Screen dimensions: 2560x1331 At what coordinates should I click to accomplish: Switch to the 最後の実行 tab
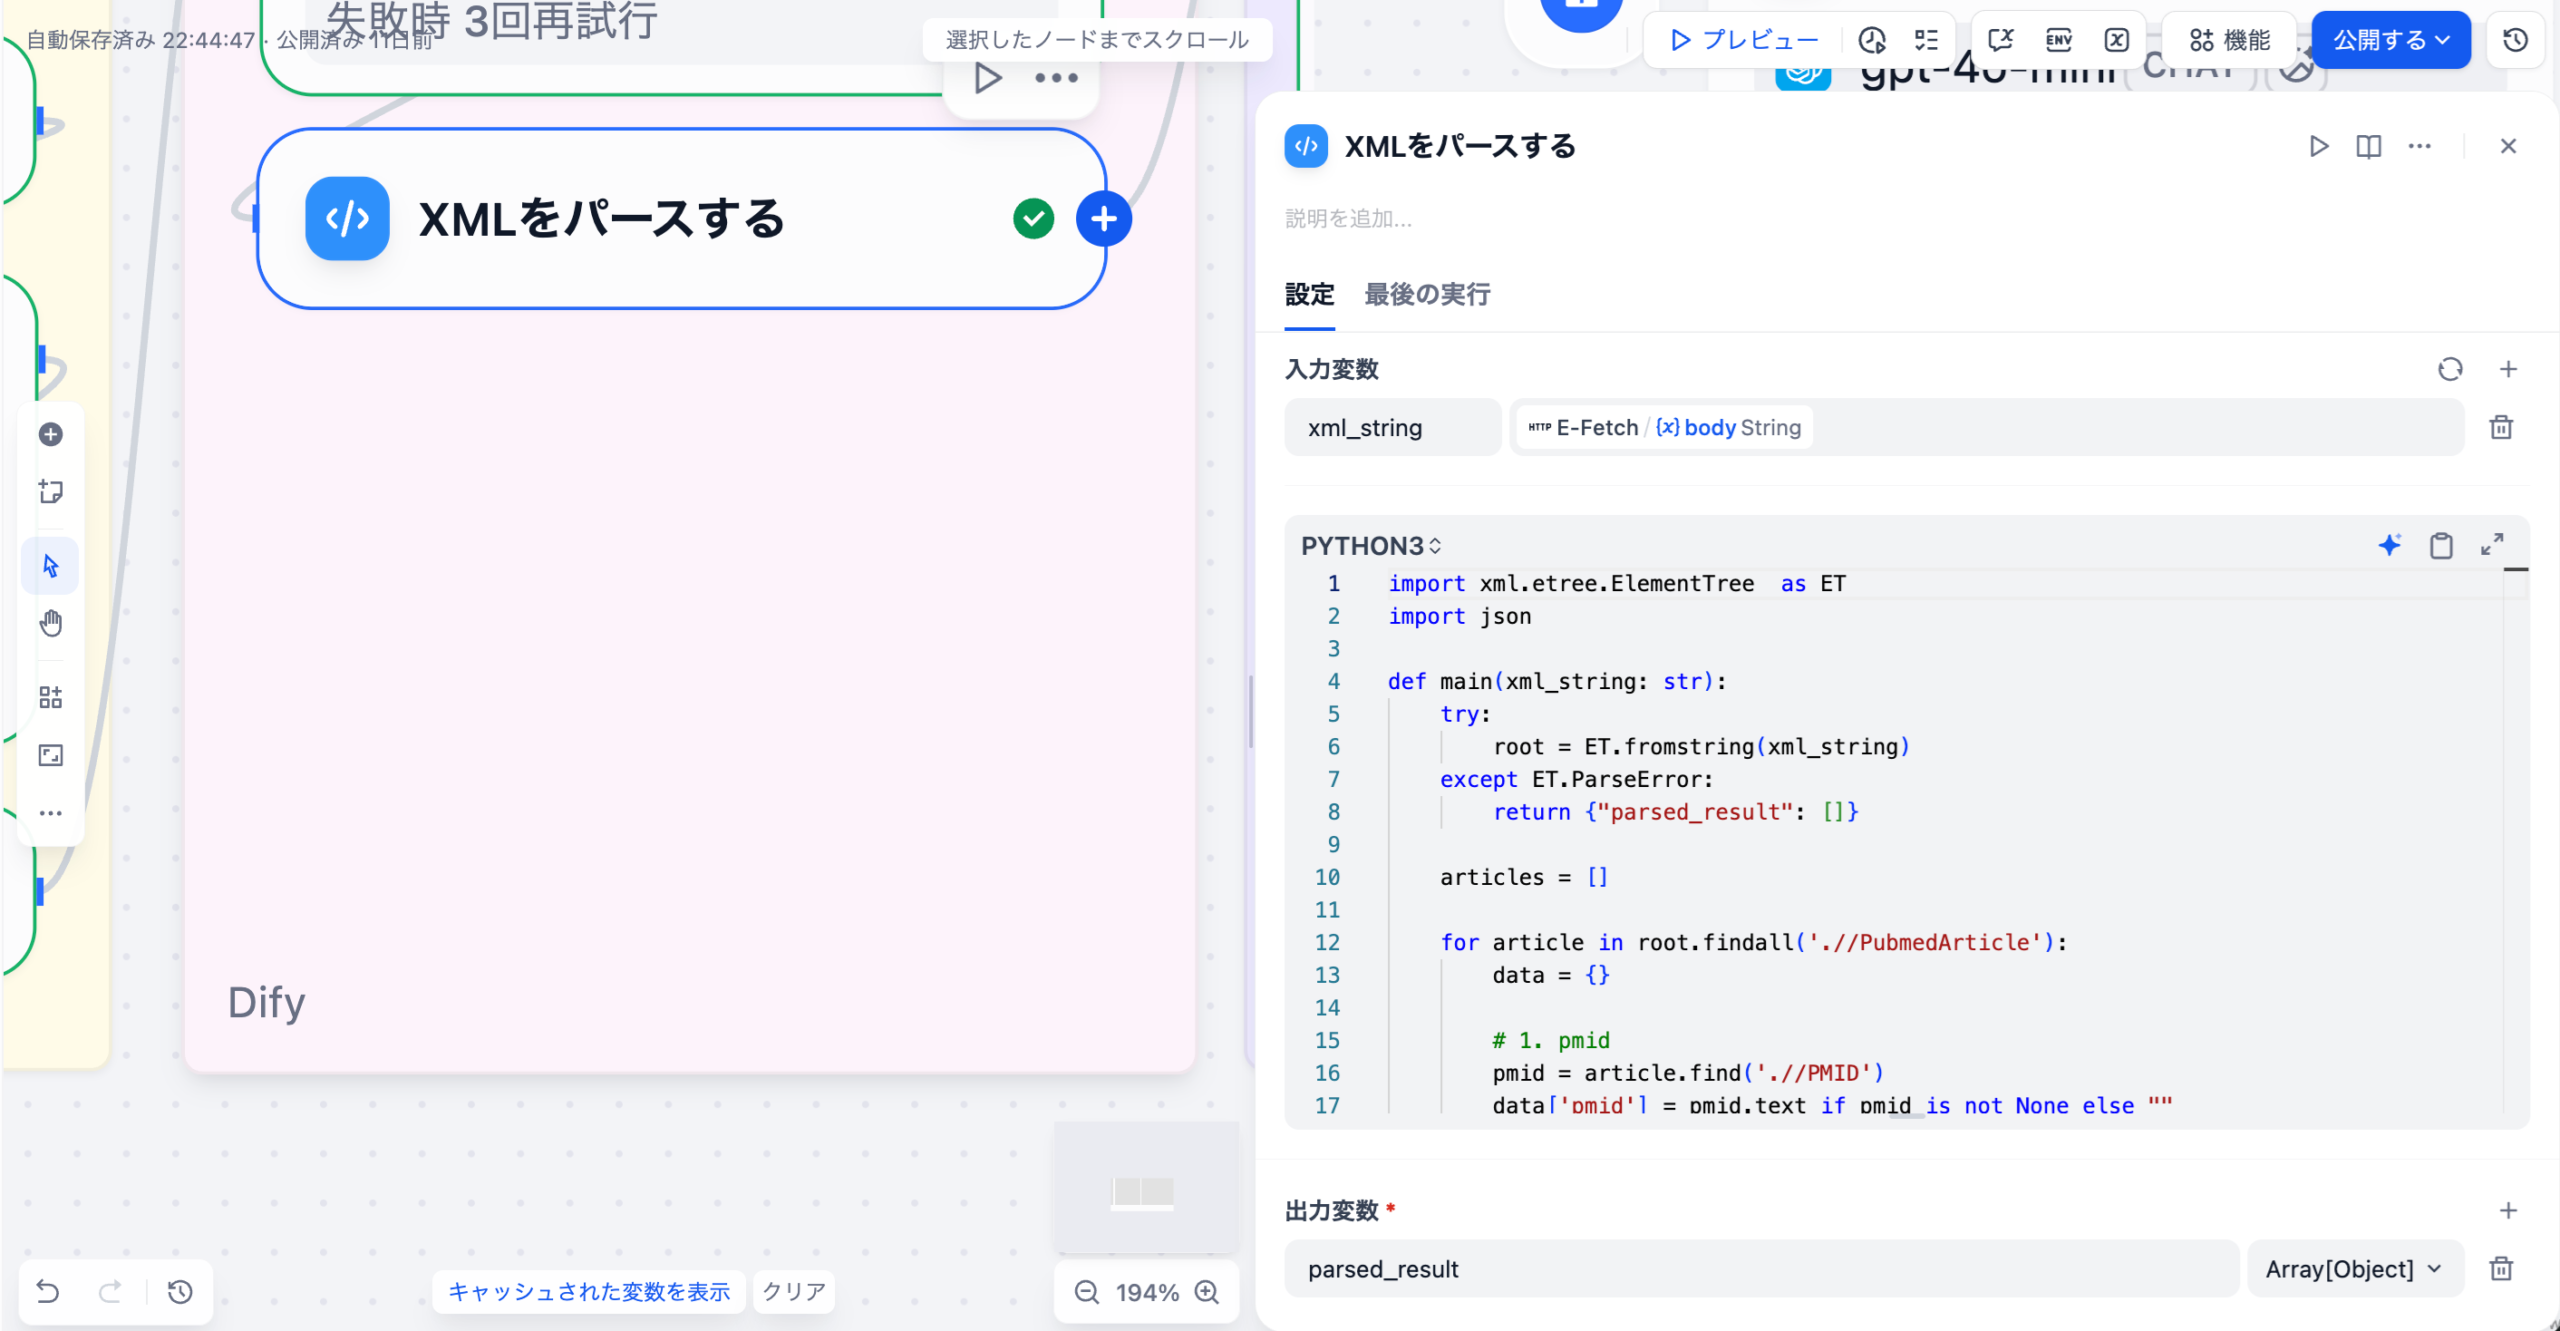coord(1426,294)
